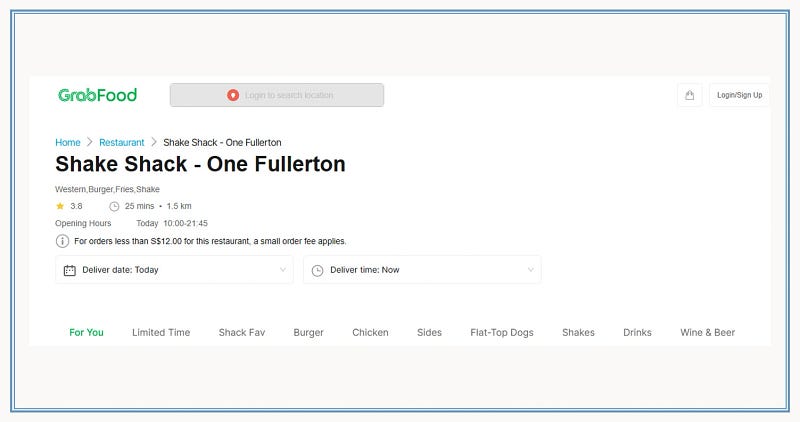Open the Burger category tab
This screenshot has height=422, width=800.
[x=308, y=333]
